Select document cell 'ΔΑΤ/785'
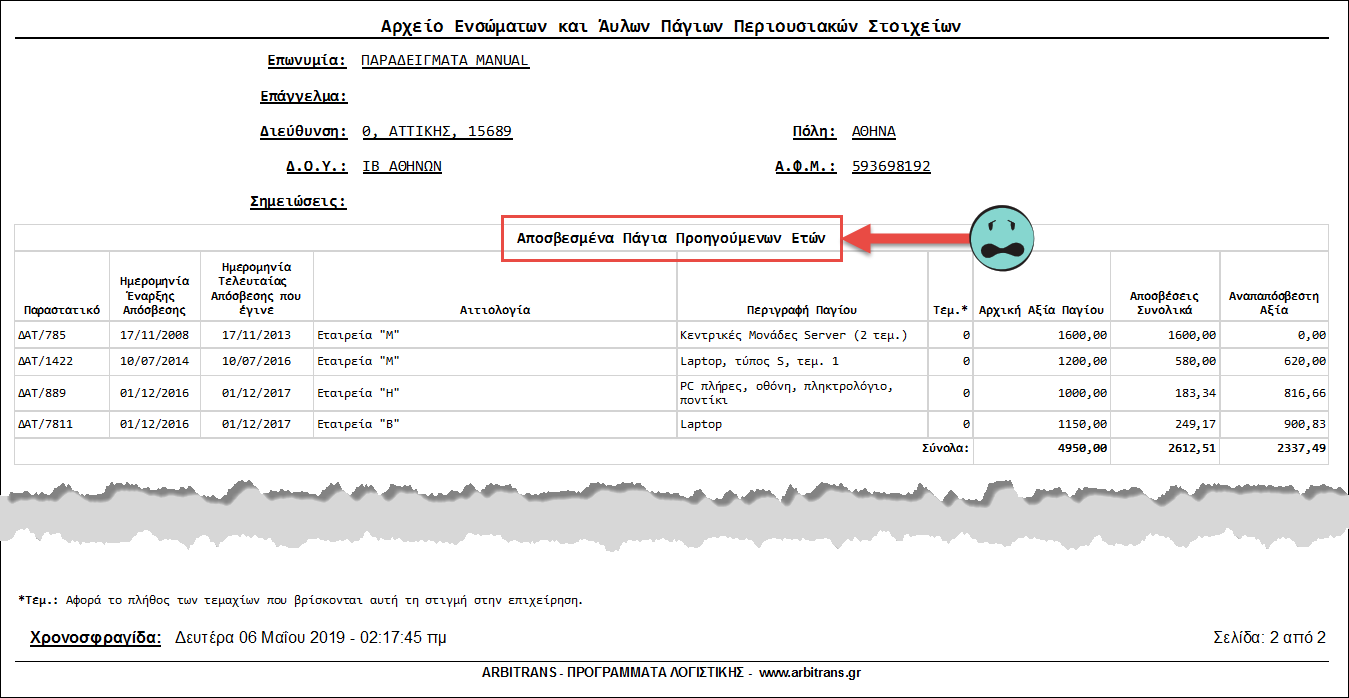The width and height of the screenshot is (1349, 698). (x=42, y=335)
